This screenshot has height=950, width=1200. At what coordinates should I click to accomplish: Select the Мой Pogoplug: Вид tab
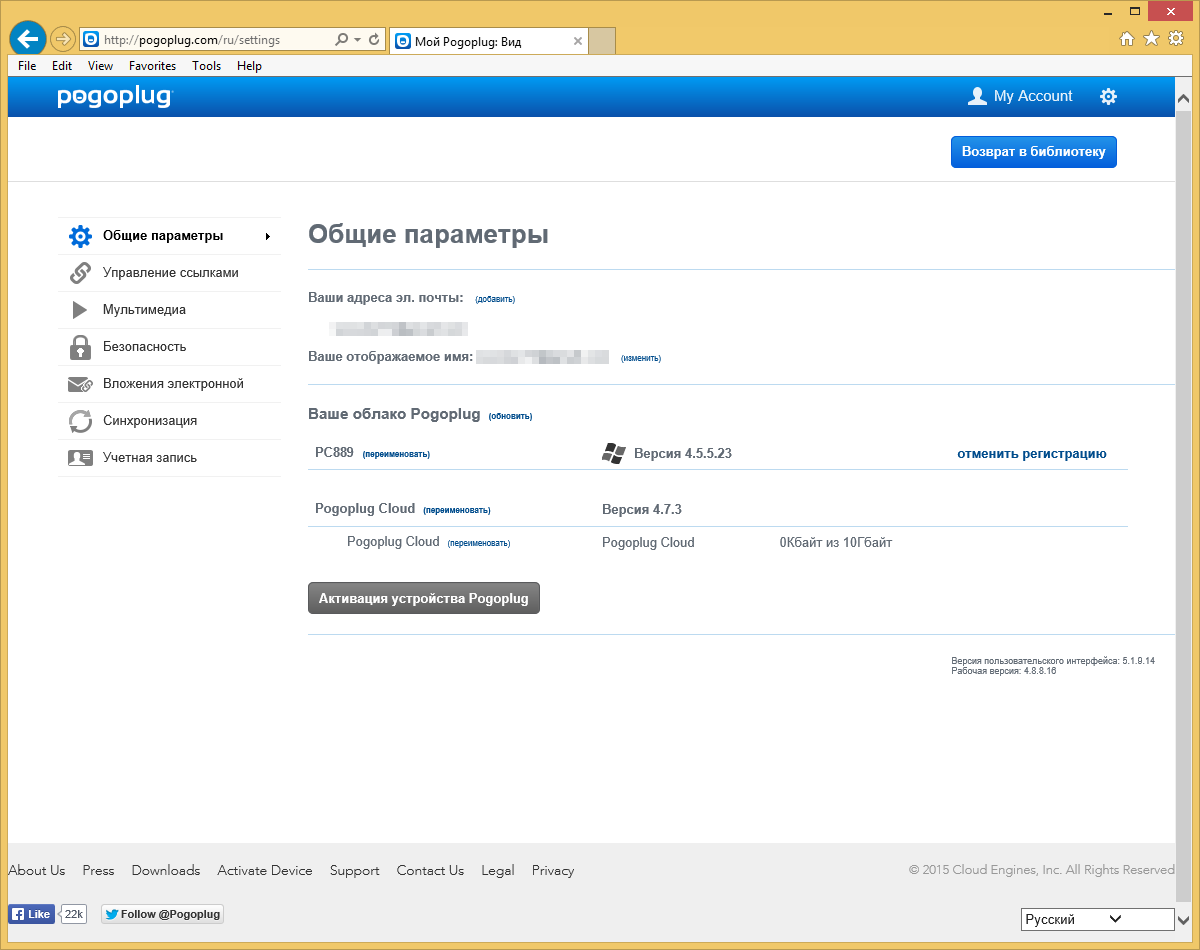pos(489,41)
